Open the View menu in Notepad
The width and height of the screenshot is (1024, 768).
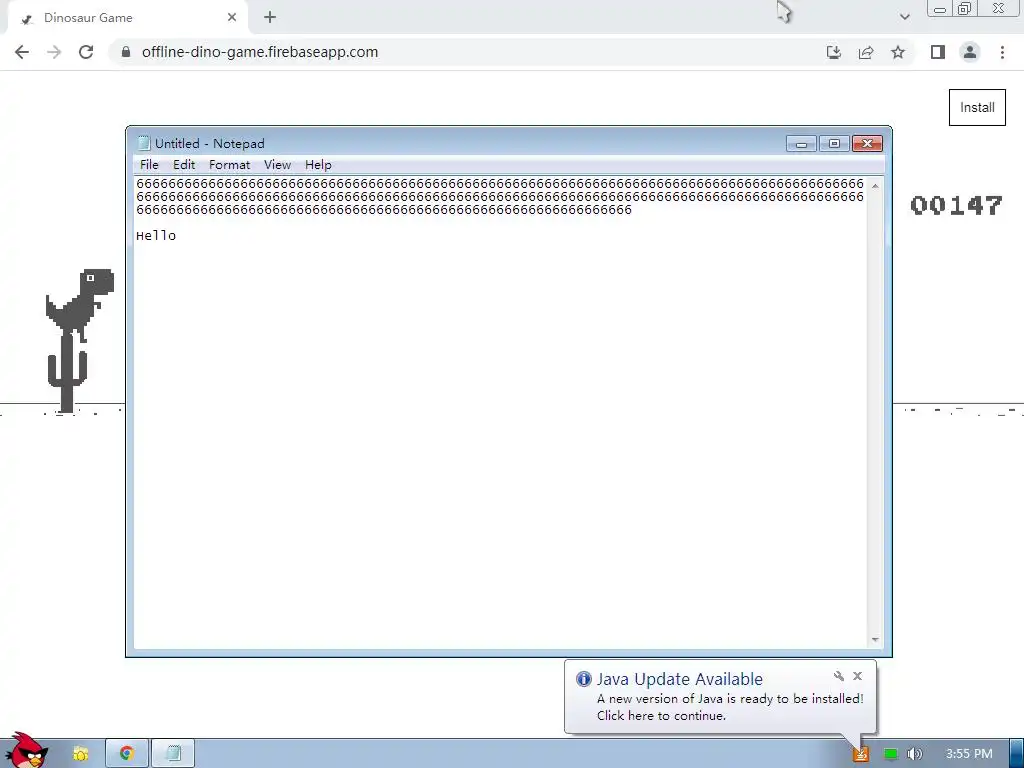(x=277, y=165)
